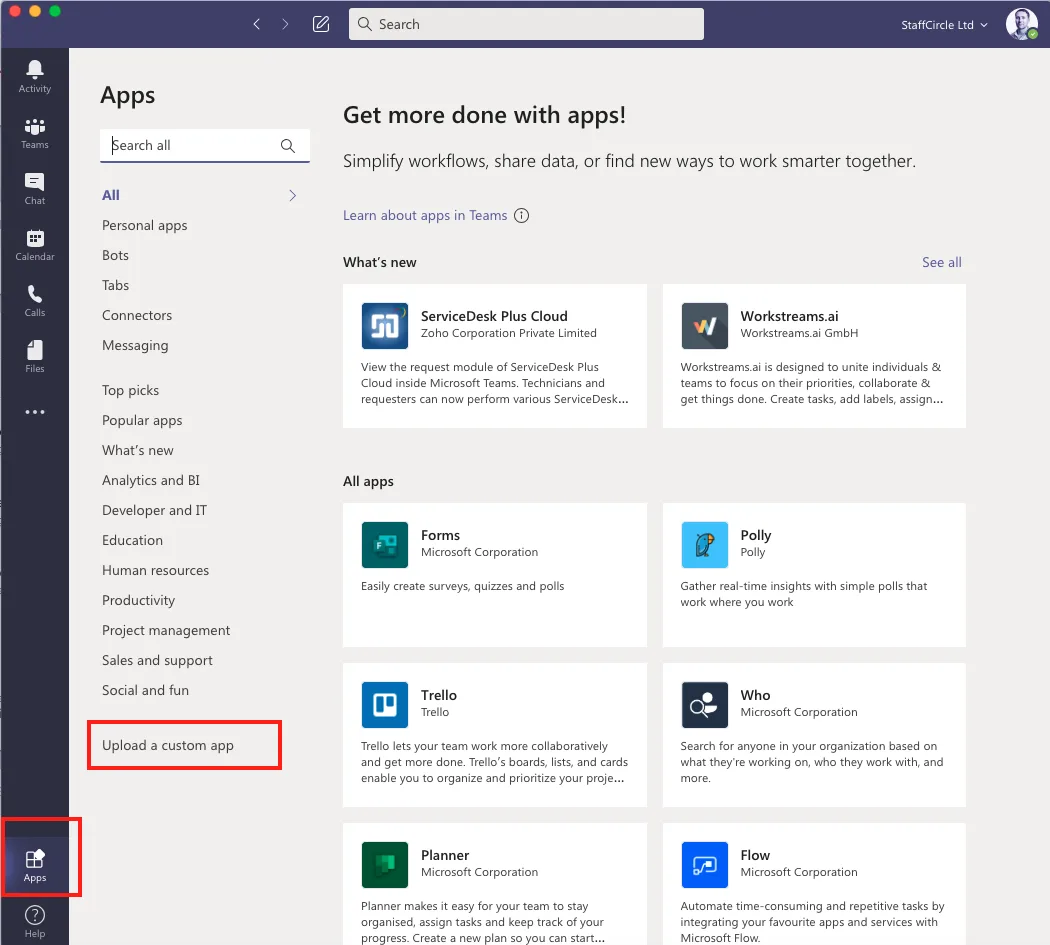Open Project management category
This screenshot has height=945, width=1050.
[166, 630]
